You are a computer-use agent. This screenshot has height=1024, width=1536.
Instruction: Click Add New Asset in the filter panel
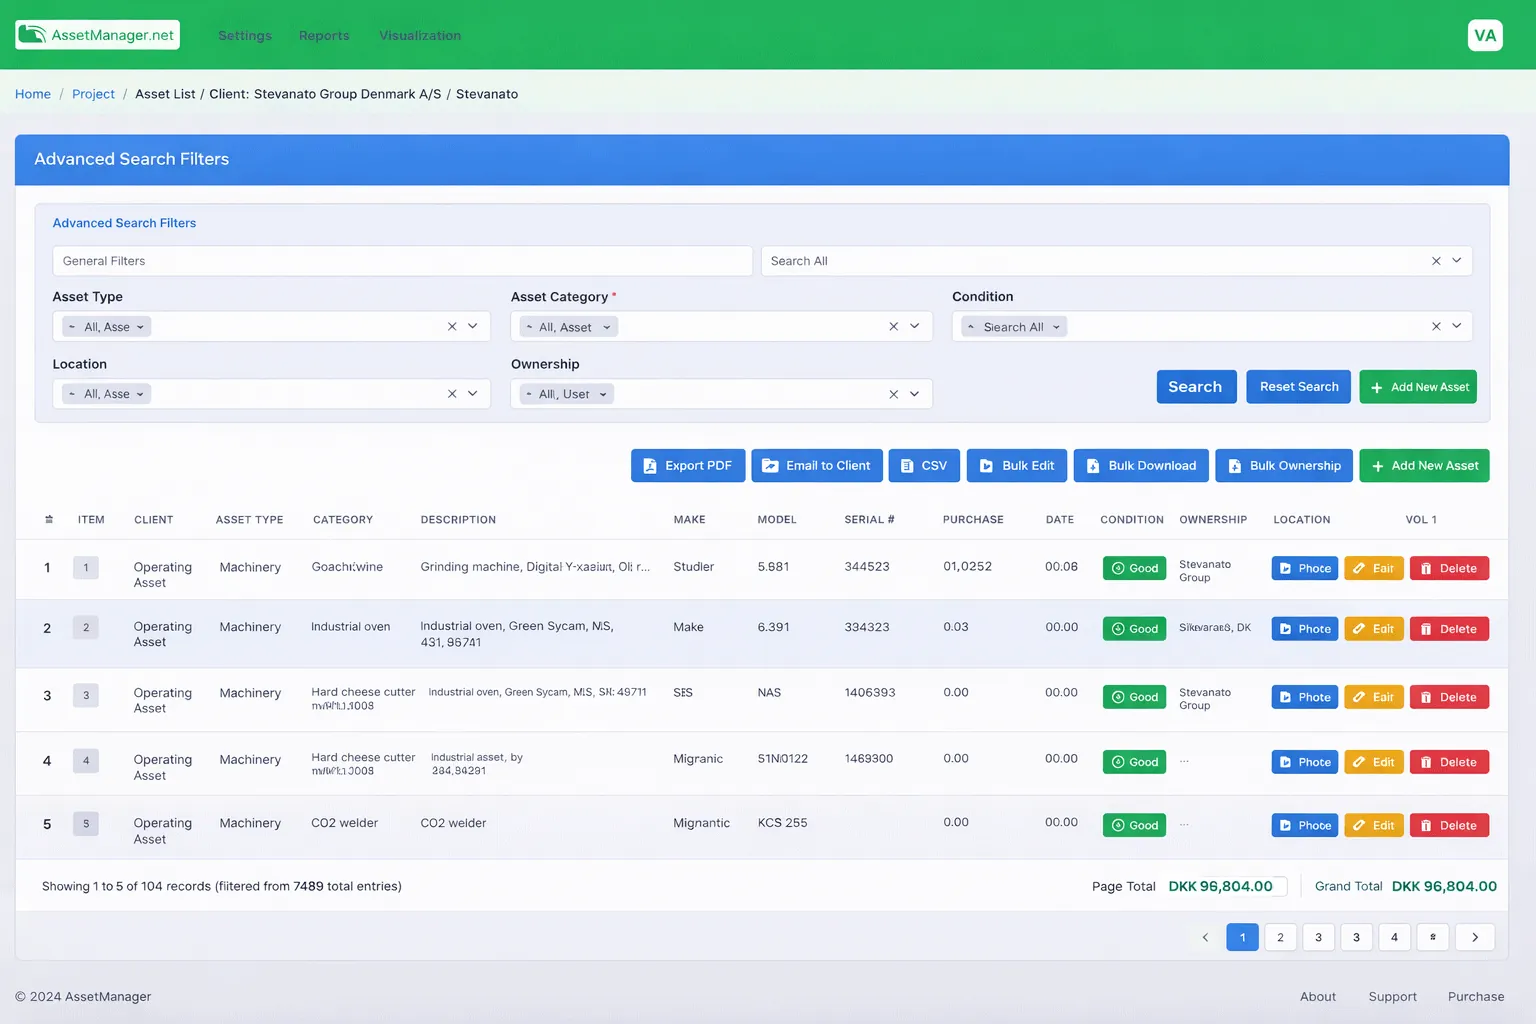coord(1418,387)
